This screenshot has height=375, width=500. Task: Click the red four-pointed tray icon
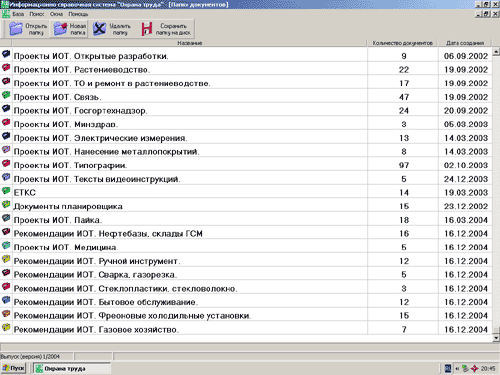point(474,368)
